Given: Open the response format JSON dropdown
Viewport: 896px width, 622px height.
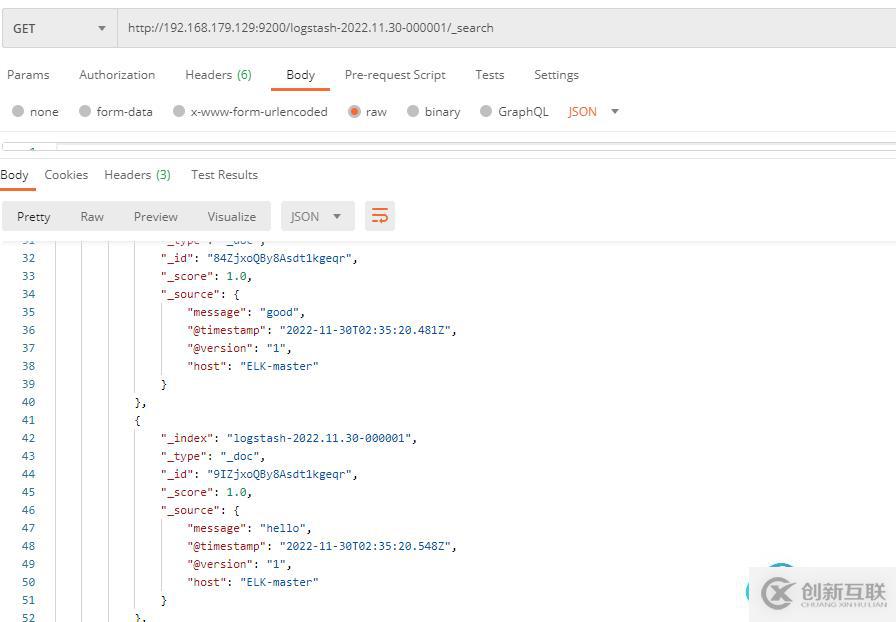Looking at the screenshot, I should pos(316,216).
